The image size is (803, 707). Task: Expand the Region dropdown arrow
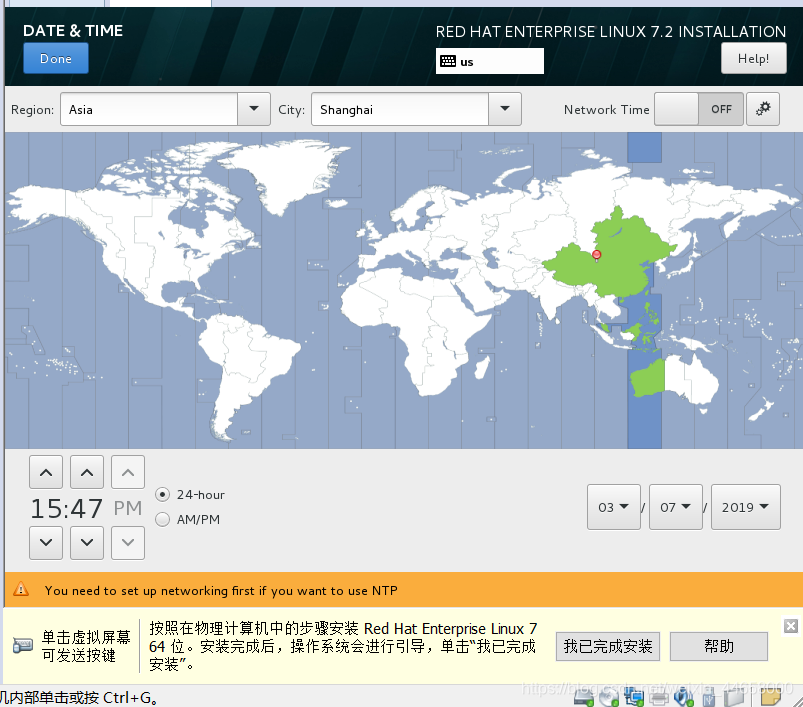click(x=253, y=109)
